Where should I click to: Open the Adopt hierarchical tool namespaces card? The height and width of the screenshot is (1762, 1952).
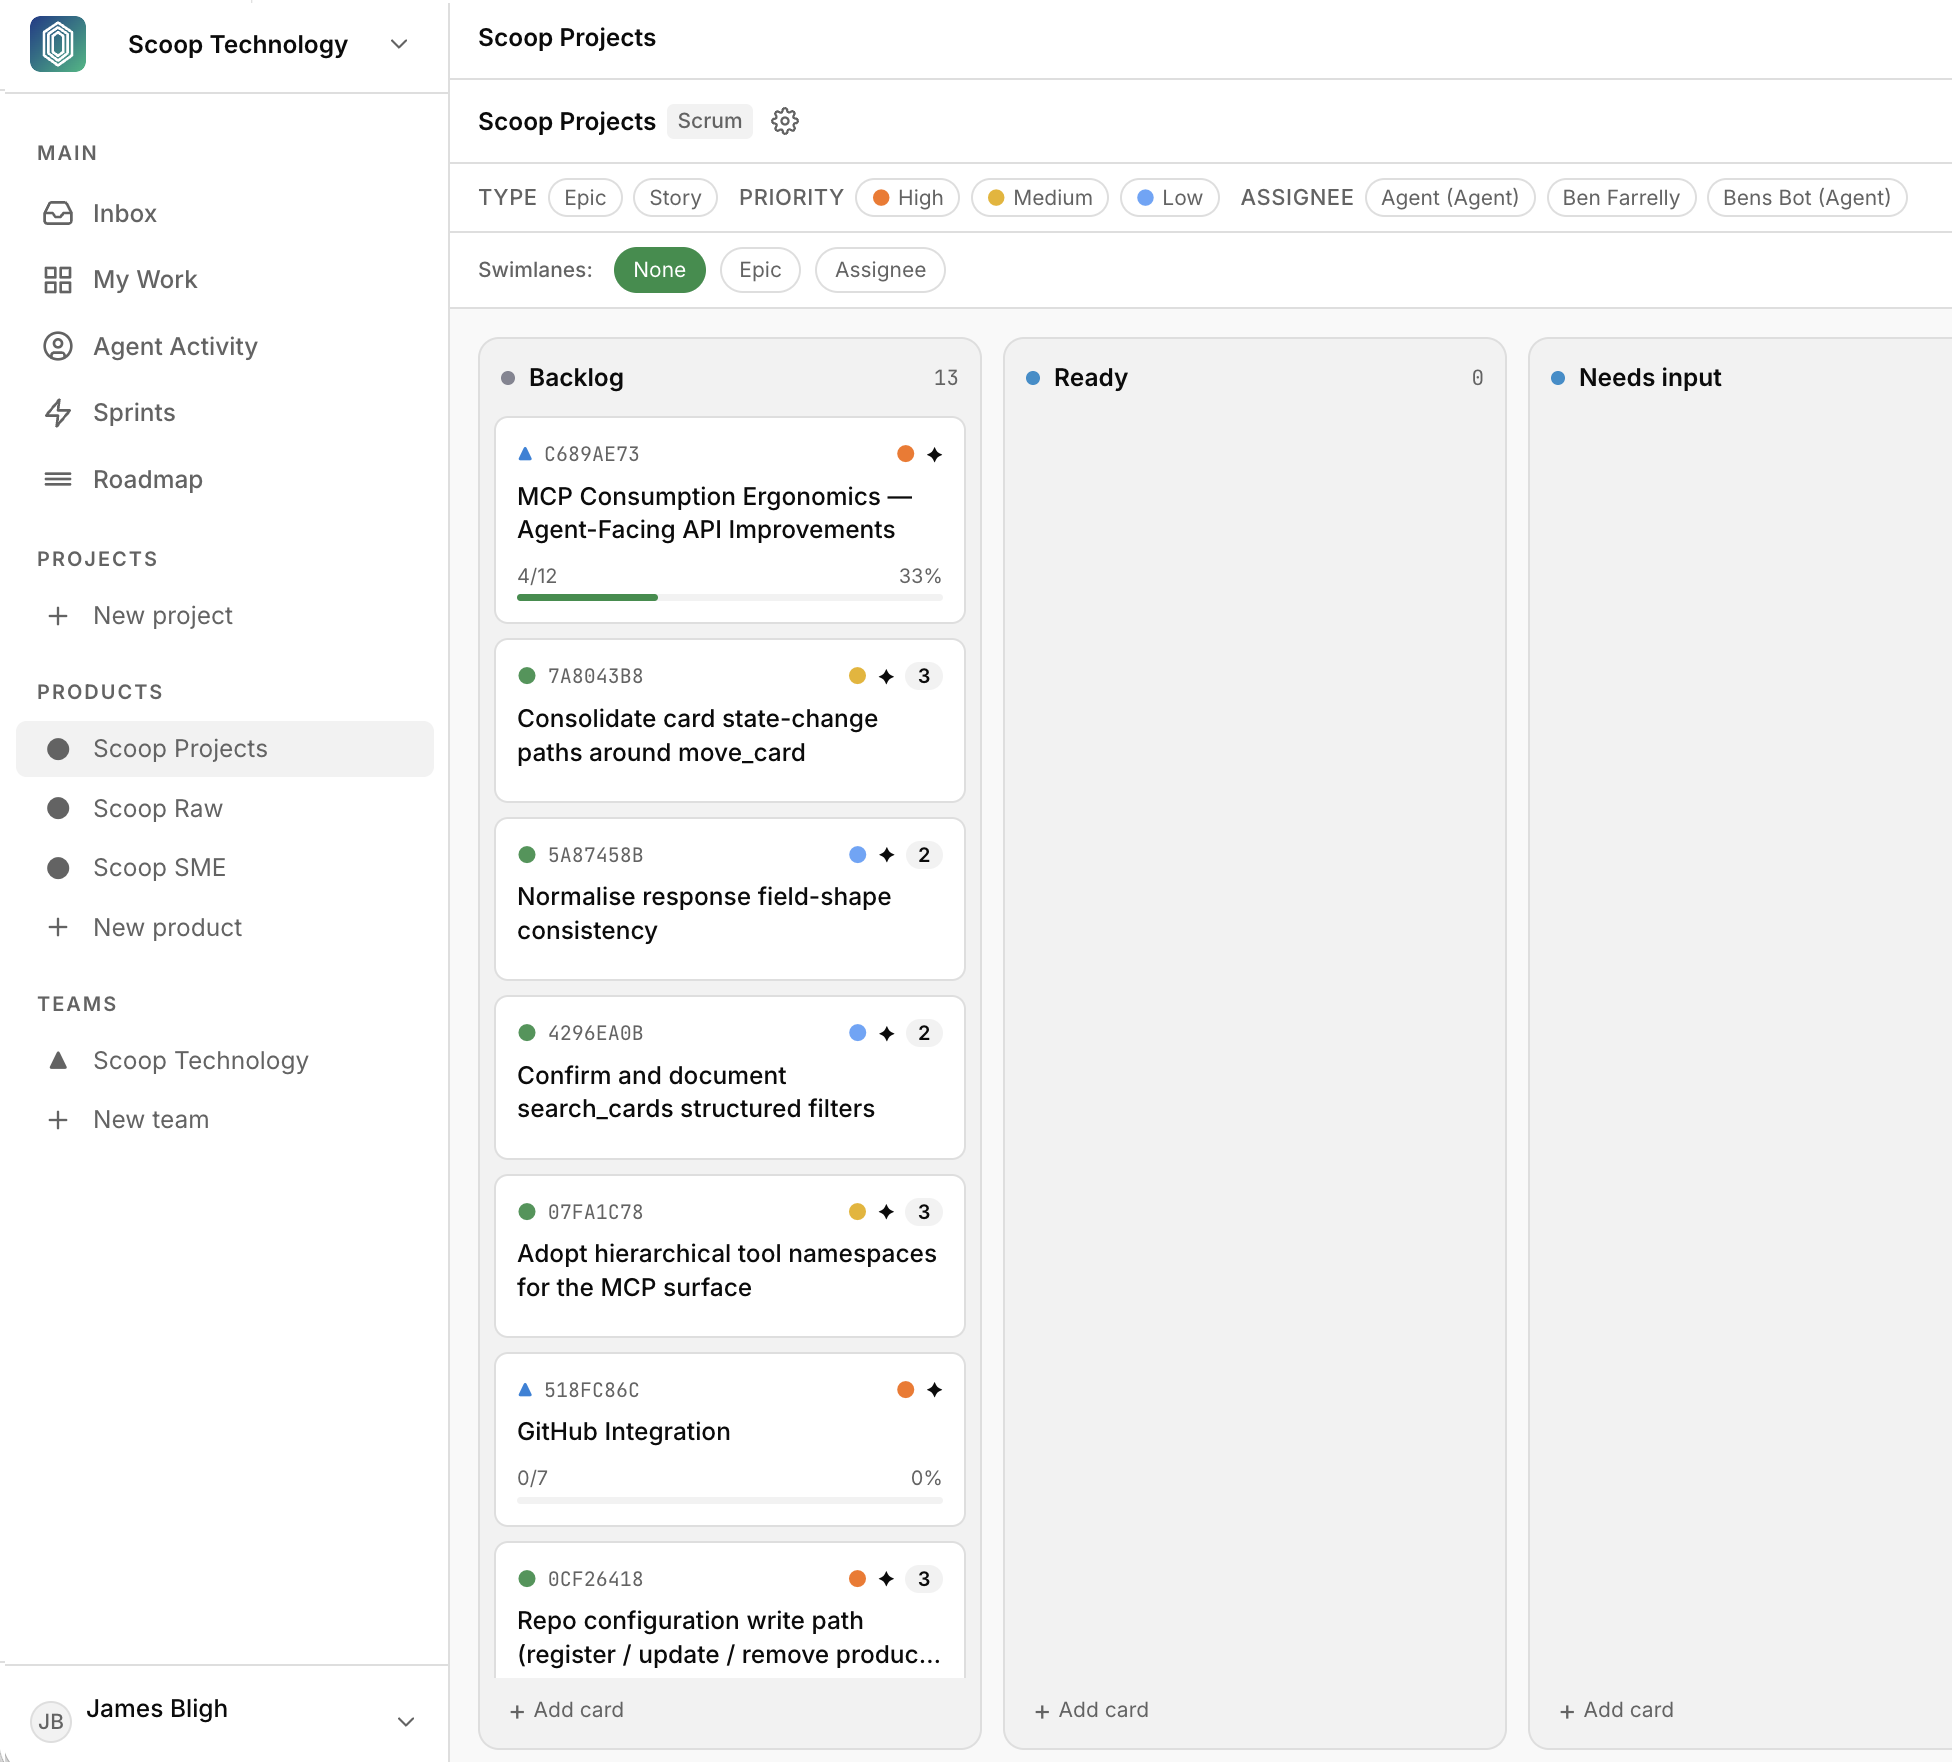(x=730, y=1256)
